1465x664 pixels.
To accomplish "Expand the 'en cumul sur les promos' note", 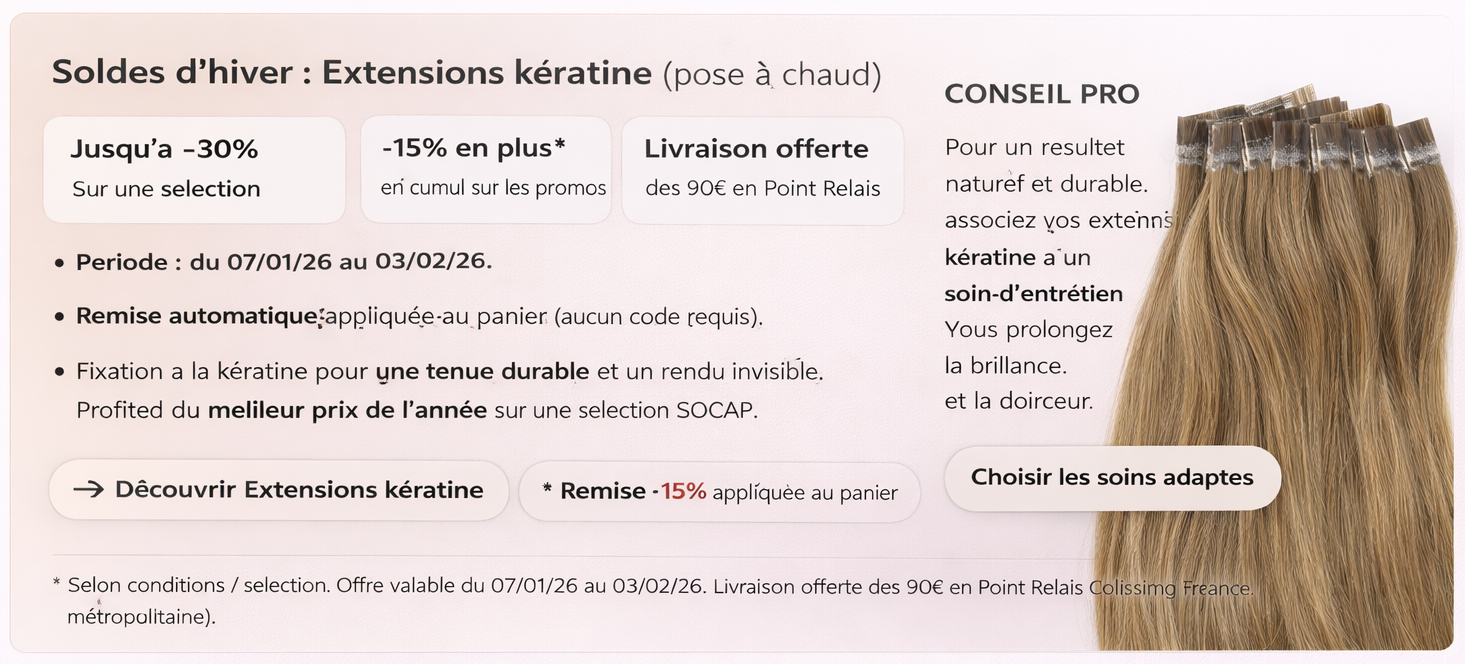I will coord(486,187).
